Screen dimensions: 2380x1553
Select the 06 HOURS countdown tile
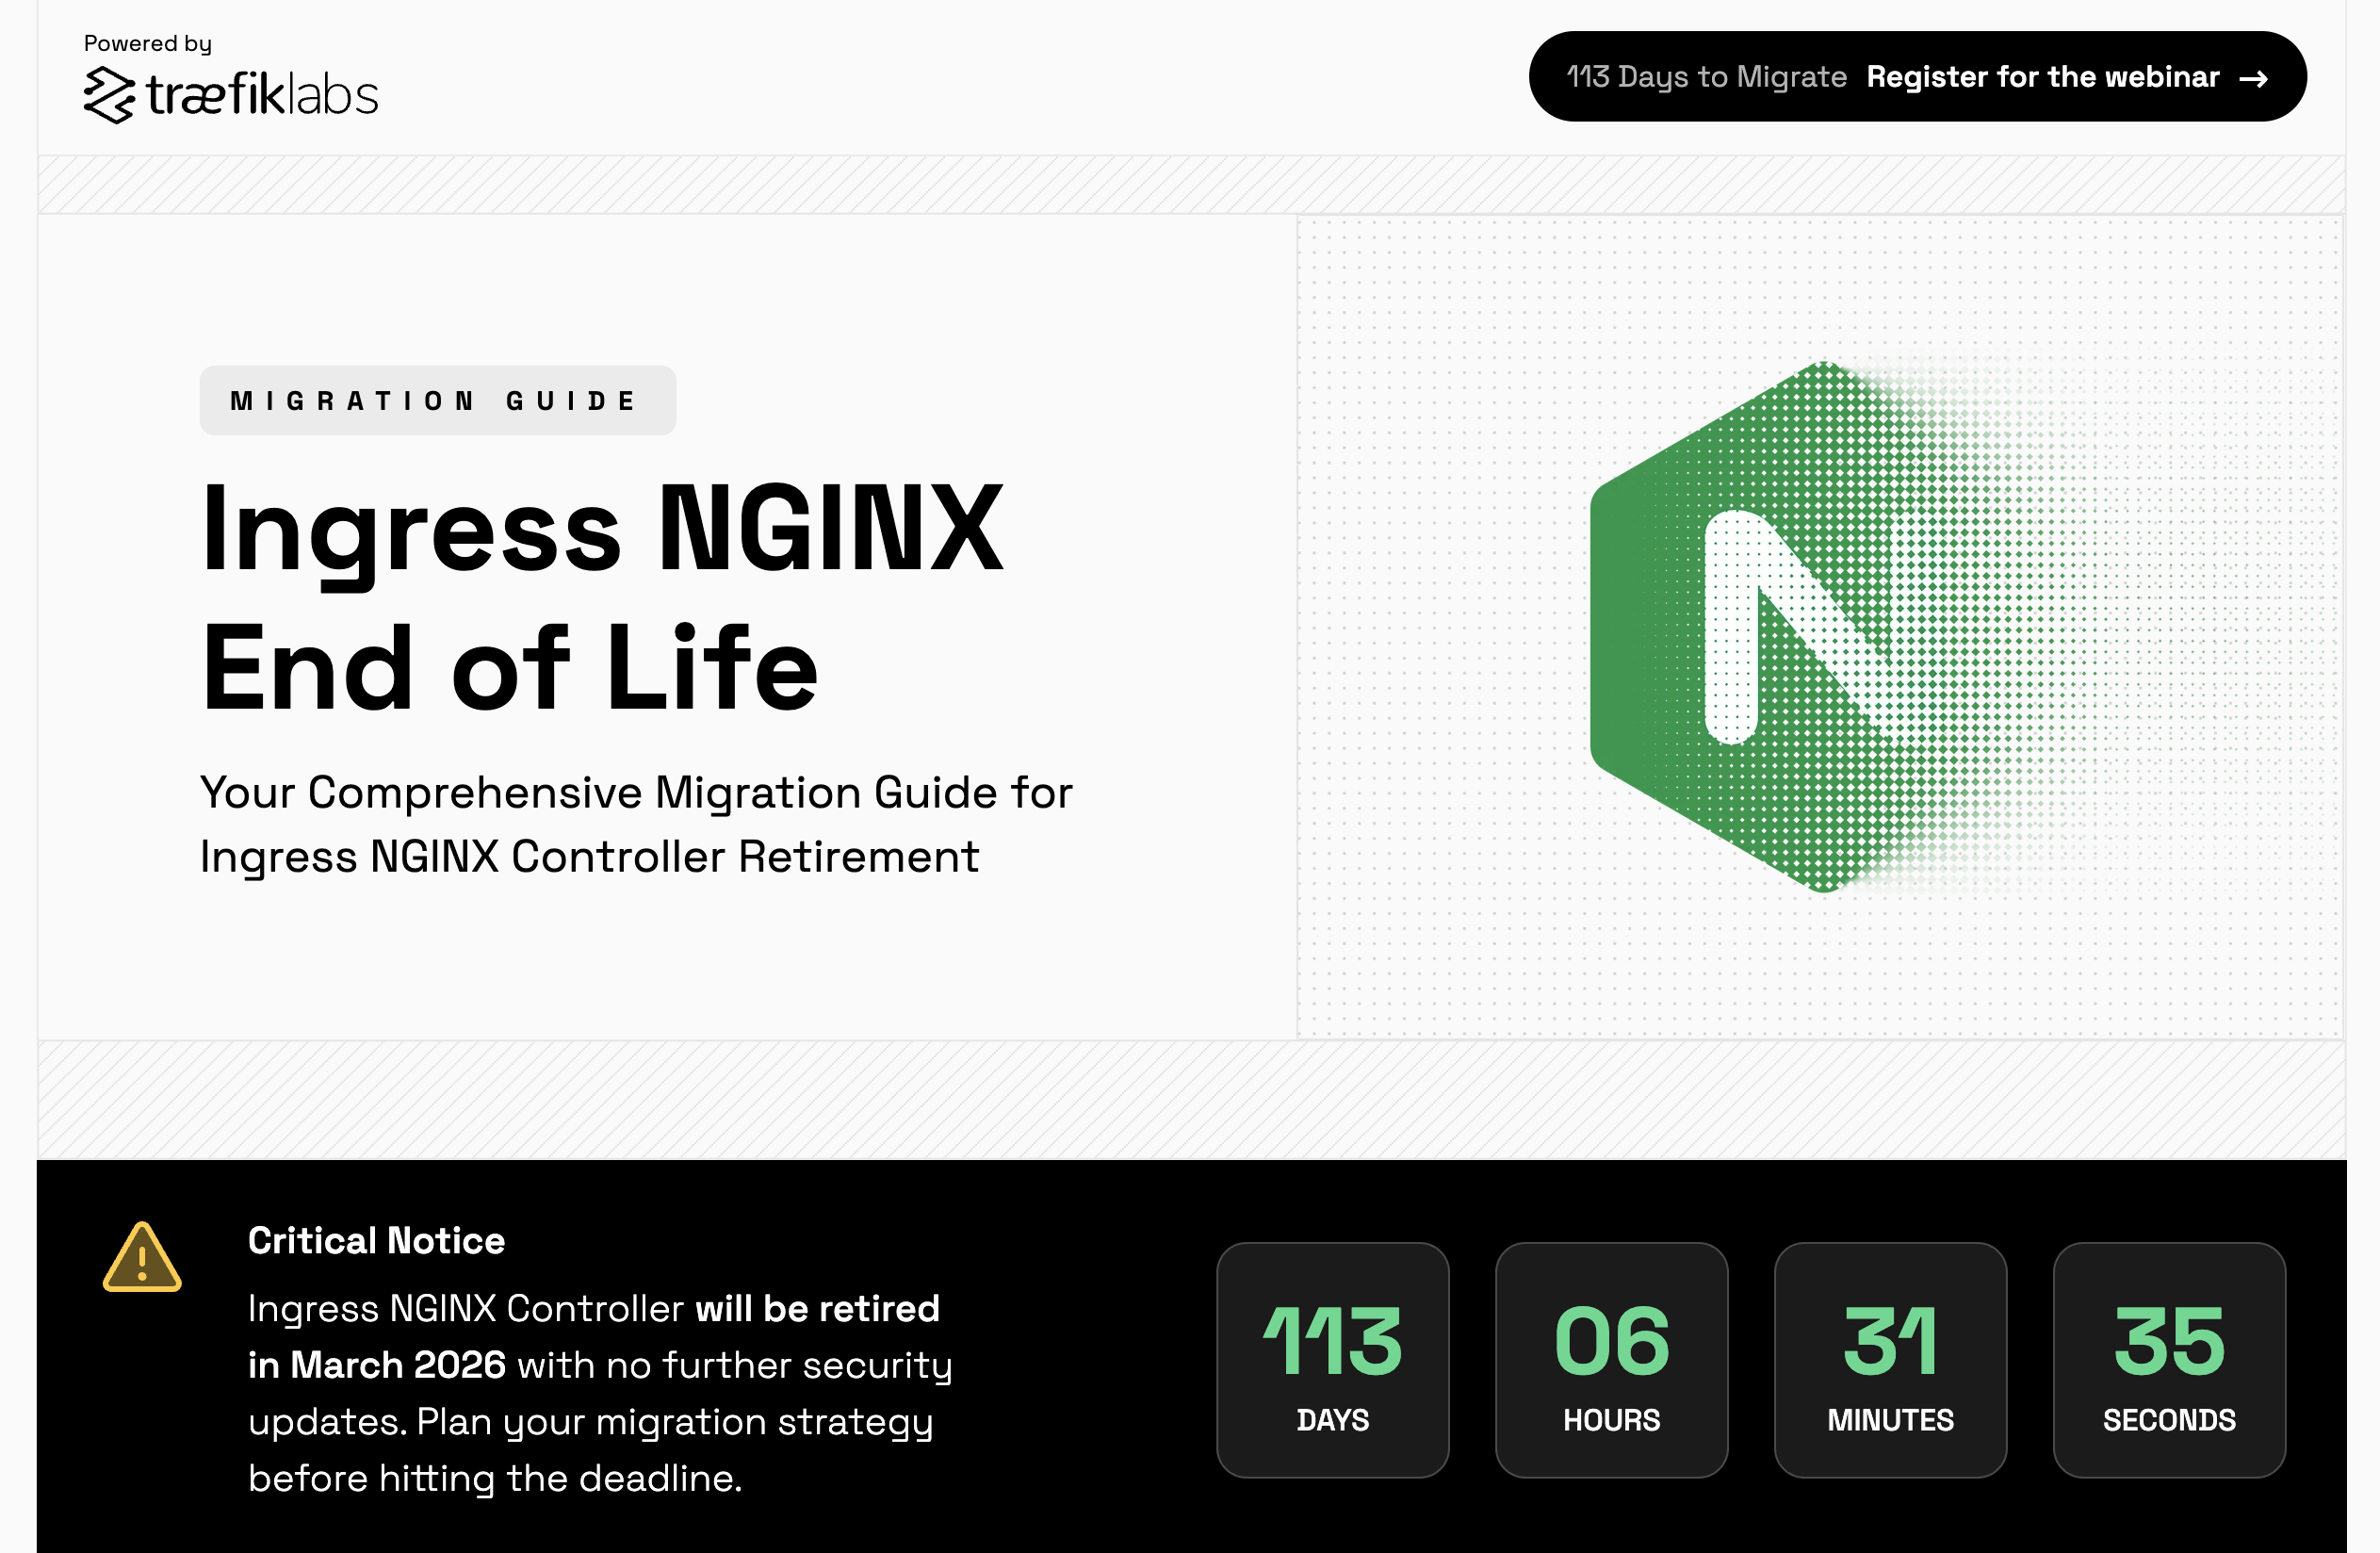1612,1360
